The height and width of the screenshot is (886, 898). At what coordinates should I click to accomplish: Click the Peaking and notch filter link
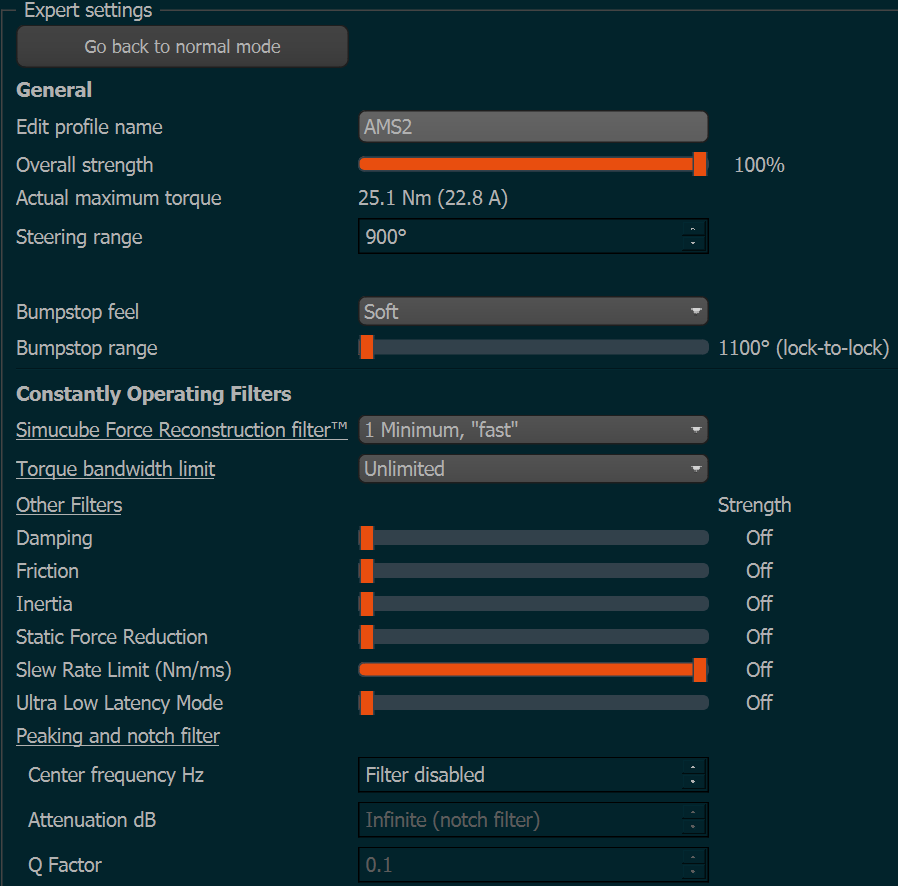pyautogui.click(x=118, y=736)
